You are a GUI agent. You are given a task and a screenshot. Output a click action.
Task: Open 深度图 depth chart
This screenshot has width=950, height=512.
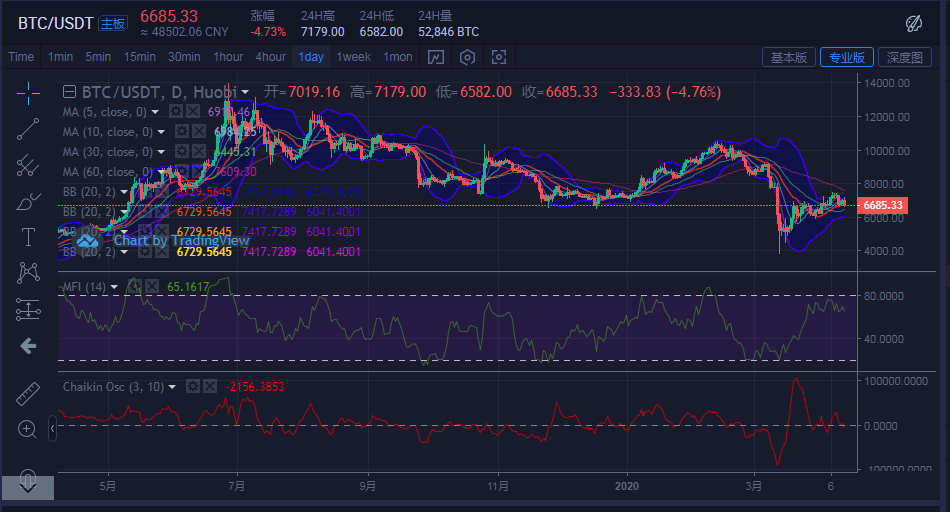coord(905,58)
